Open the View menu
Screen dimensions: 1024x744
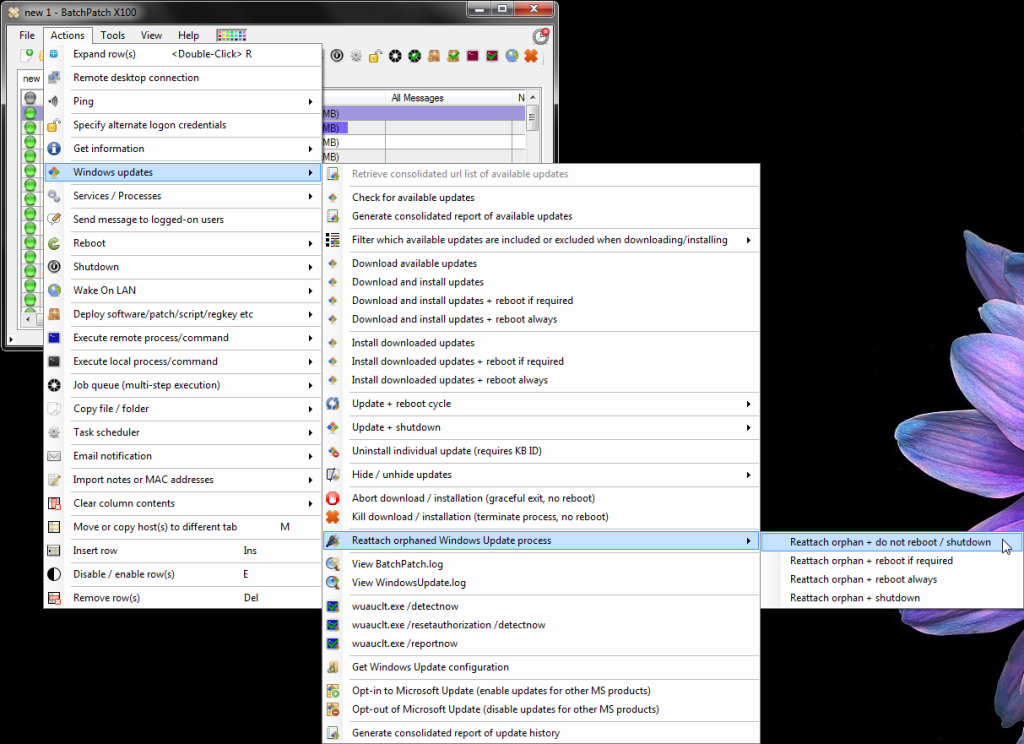[x=151, y=35]
